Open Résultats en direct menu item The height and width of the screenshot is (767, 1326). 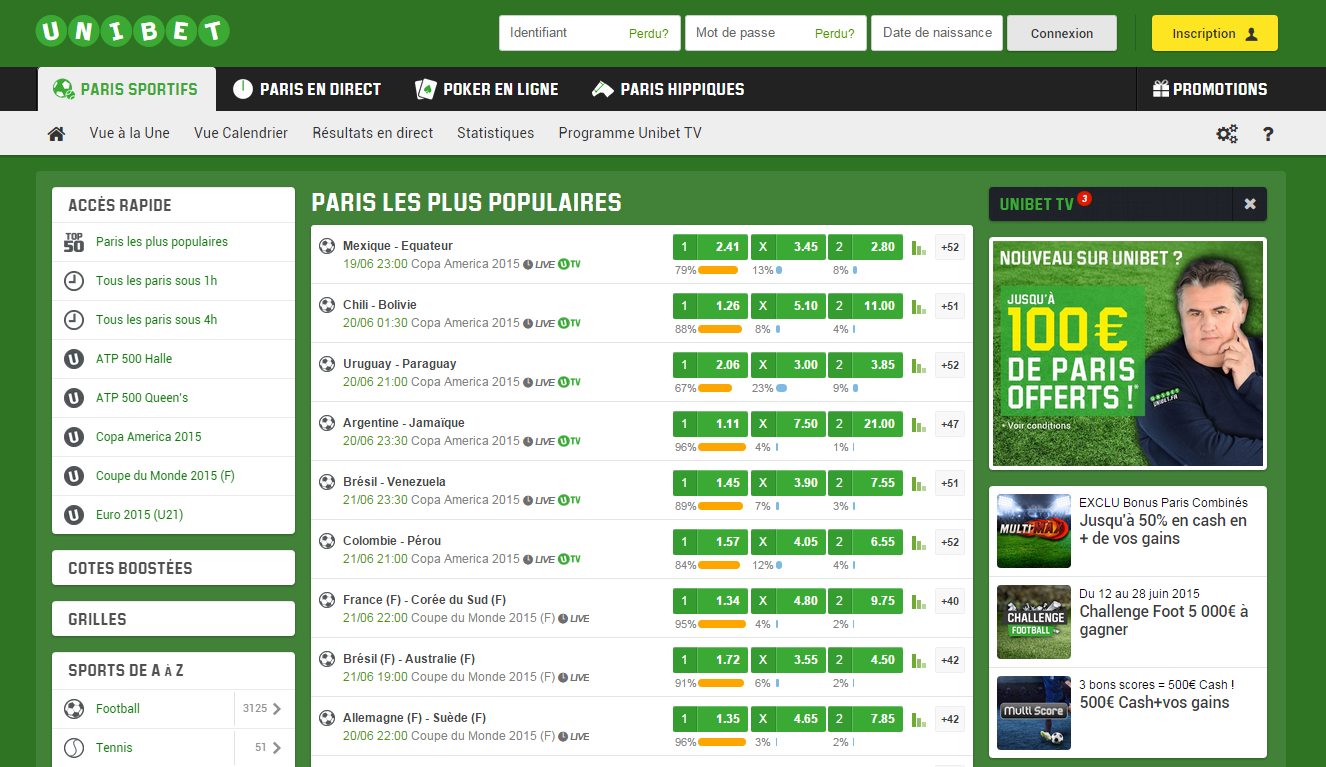click(373, 133)
